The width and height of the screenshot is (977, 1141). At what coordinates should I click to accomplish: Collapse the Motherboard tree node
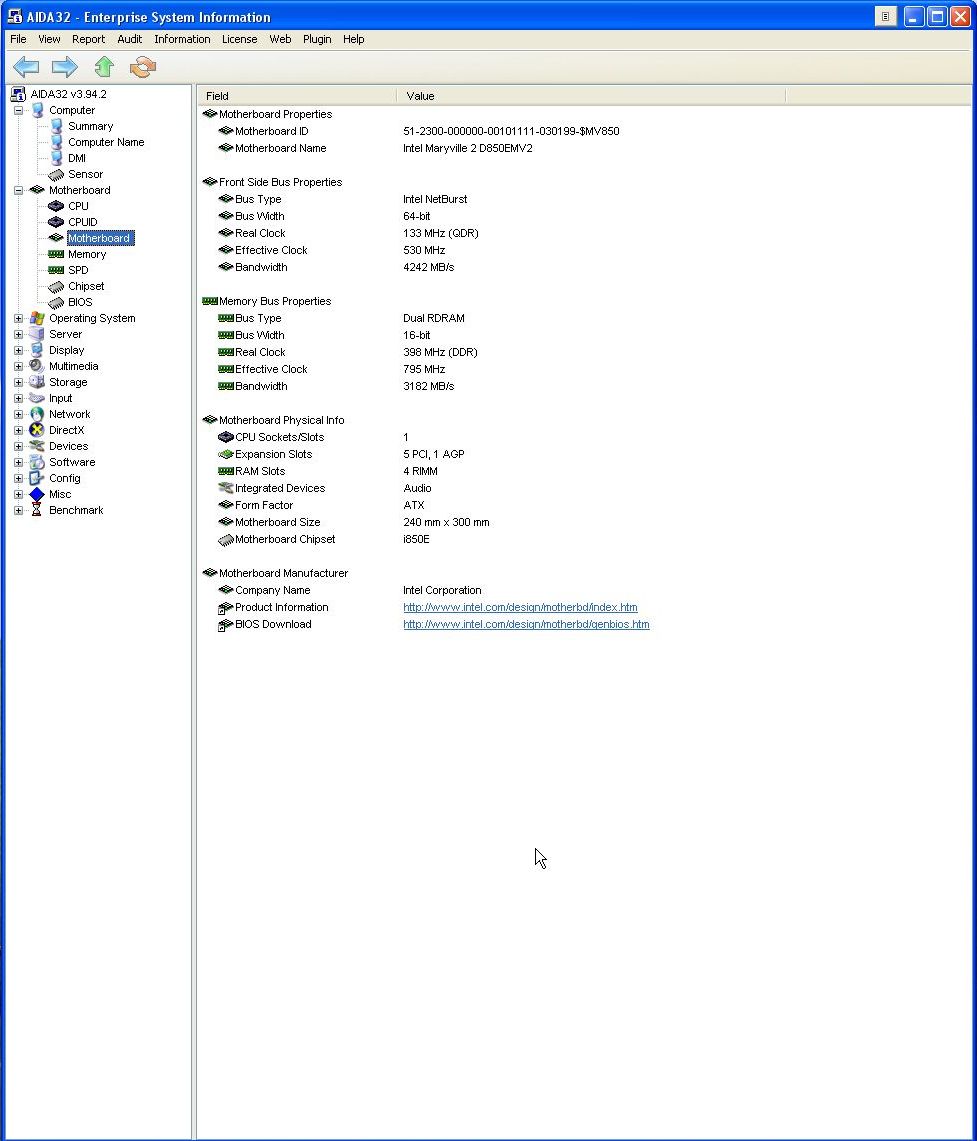coord(18,190)
